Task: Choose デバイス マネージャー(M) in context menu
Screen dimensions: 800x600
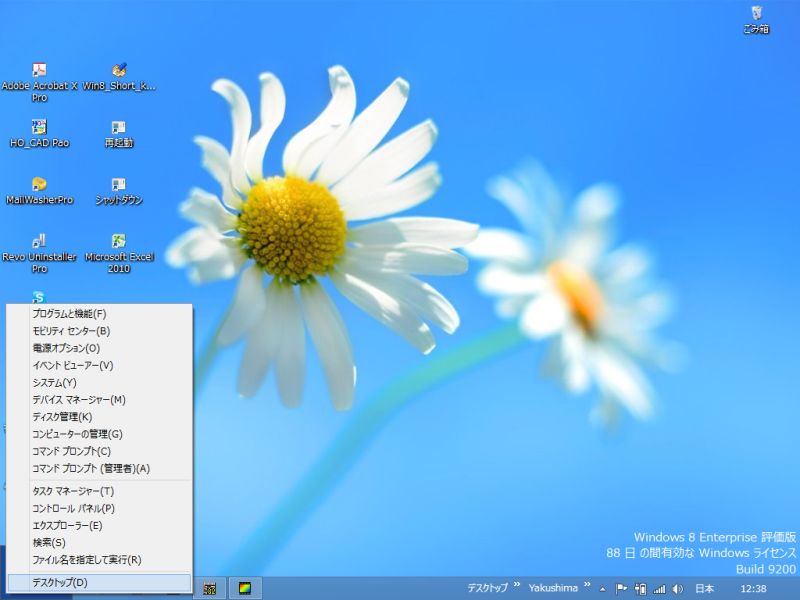Action: (78, 399)
